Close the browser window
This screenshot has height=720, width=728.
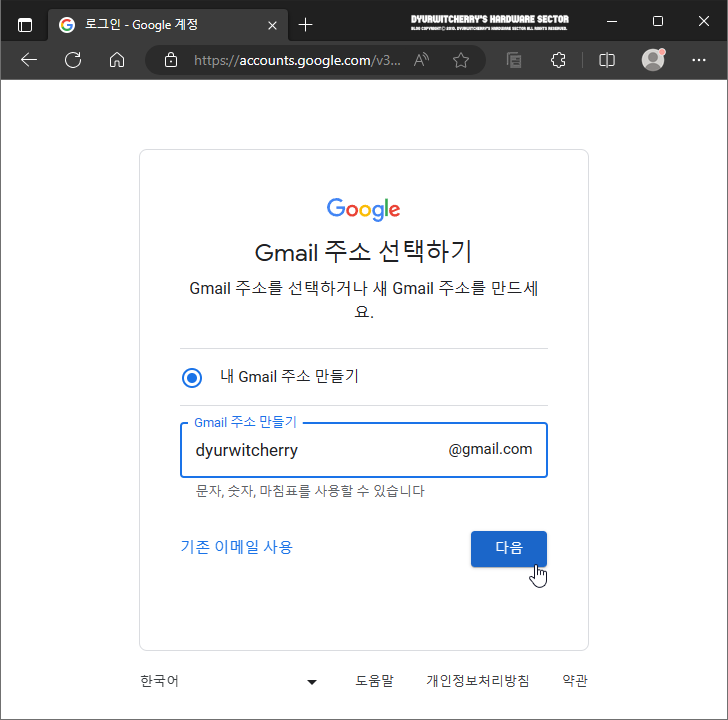click(x=703, y=21)
